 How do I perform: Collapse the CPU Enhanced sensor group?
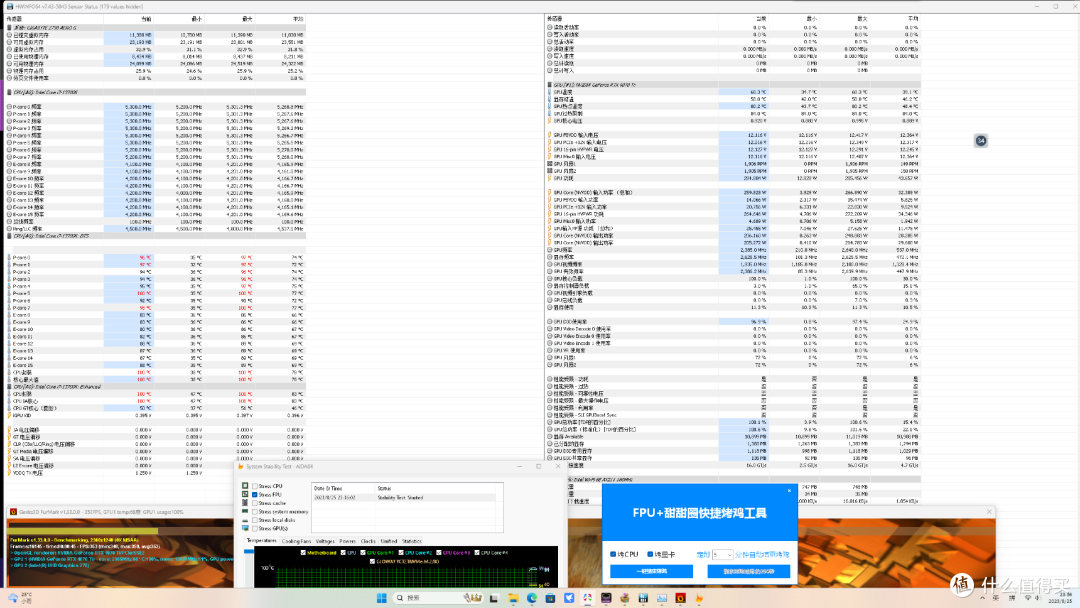click(x=9, y=386)
